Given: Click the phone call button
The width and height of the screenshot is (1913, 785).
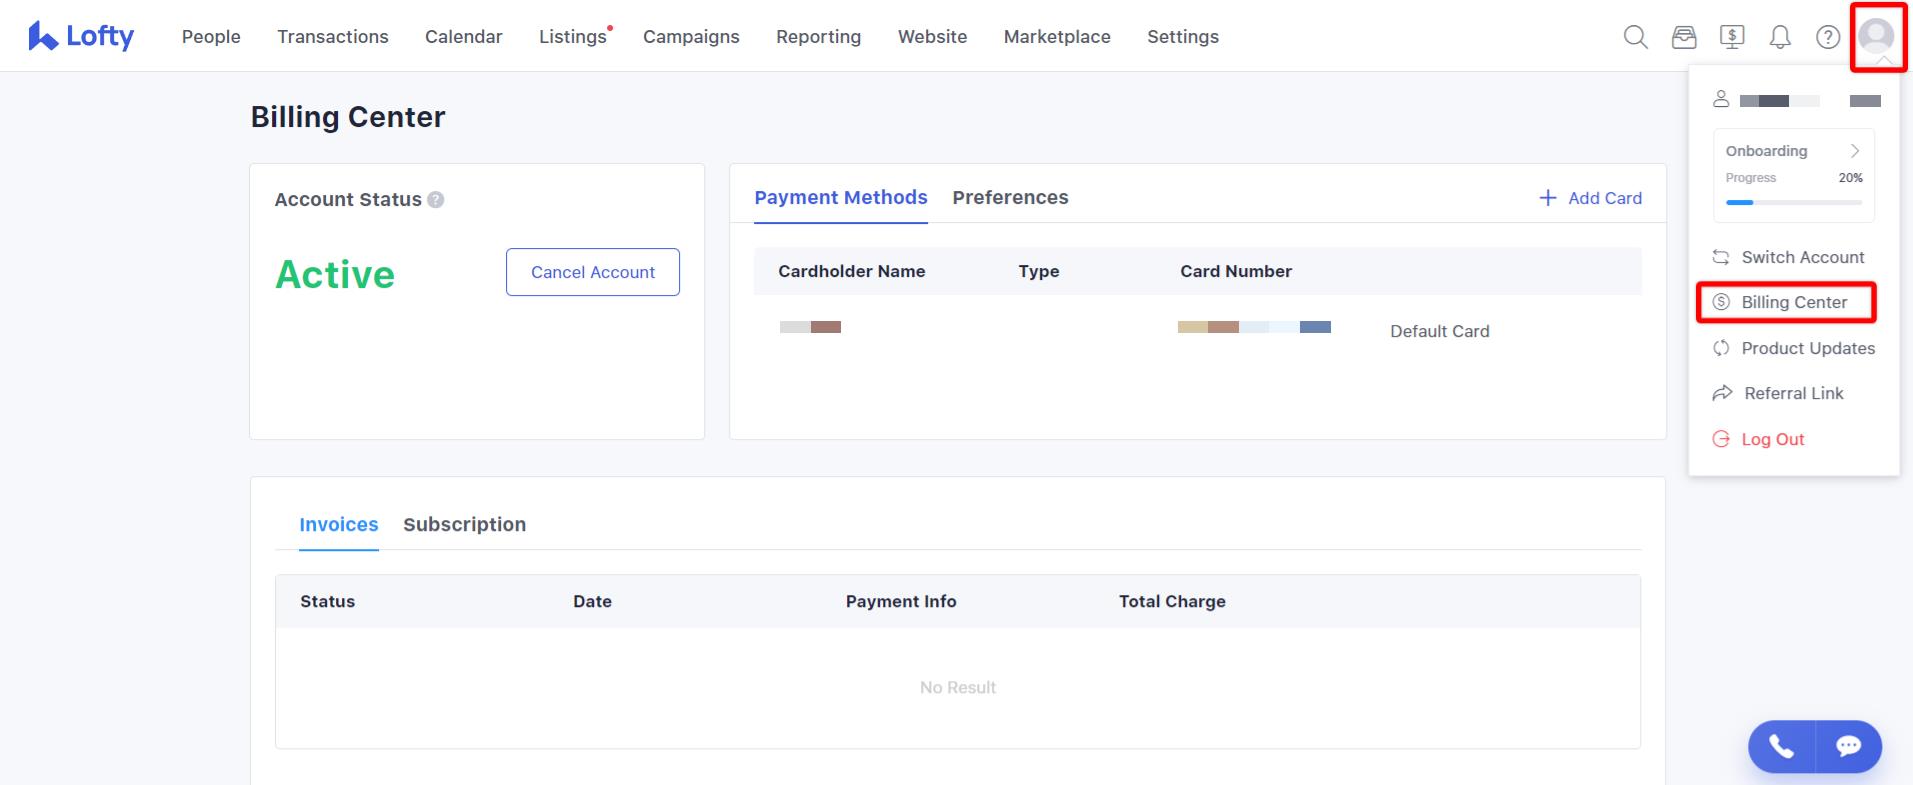Looking at the screenshot, I should 1781,746.
